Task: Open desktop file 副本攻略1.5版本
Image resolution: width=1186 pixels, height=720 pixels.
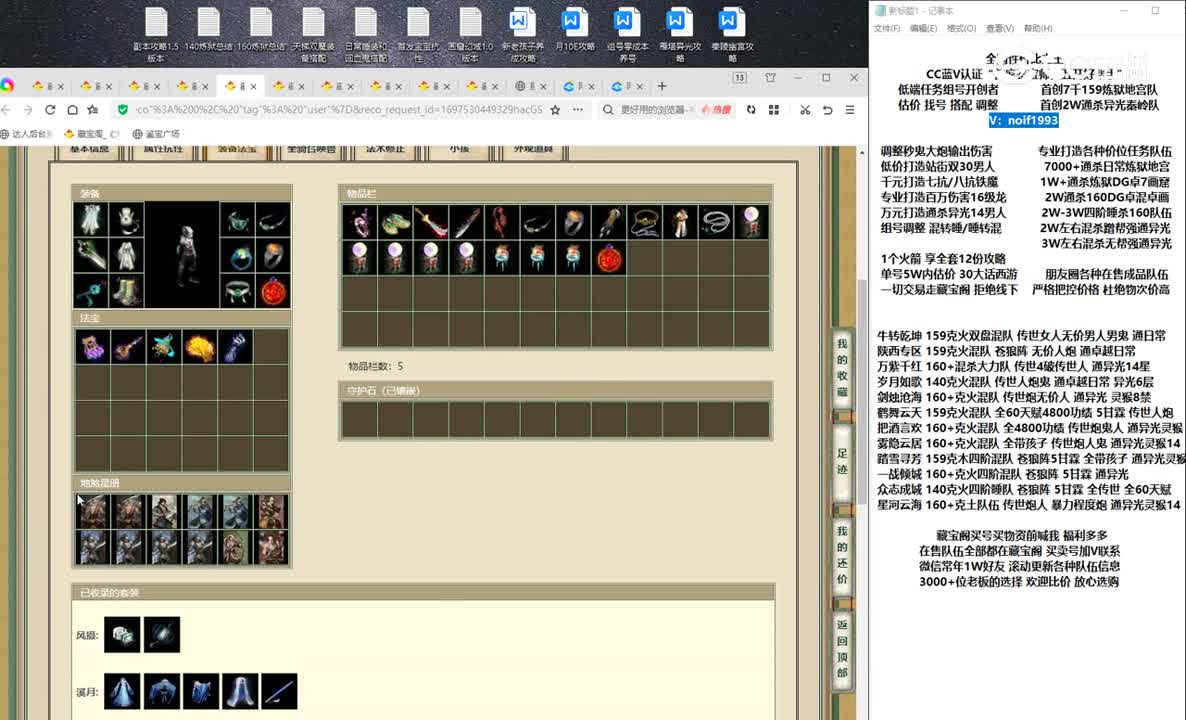Action: [156, 35]
